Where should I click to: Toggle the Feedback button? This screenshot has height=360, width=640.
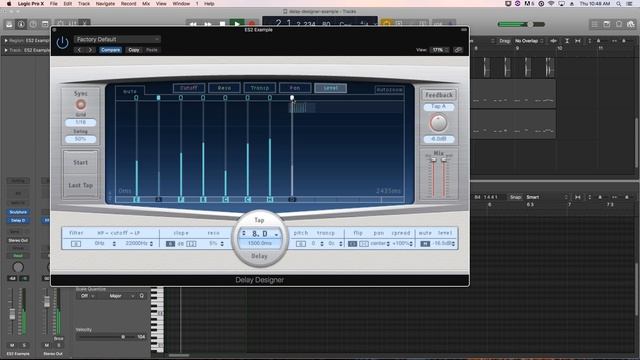439,95
